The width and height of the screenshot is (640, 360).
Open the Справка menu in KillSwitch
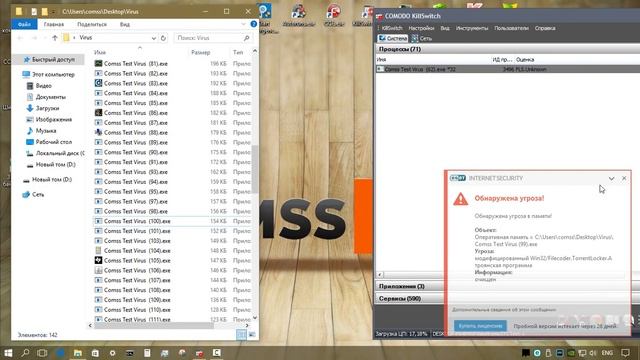click(x=545, y=28)
